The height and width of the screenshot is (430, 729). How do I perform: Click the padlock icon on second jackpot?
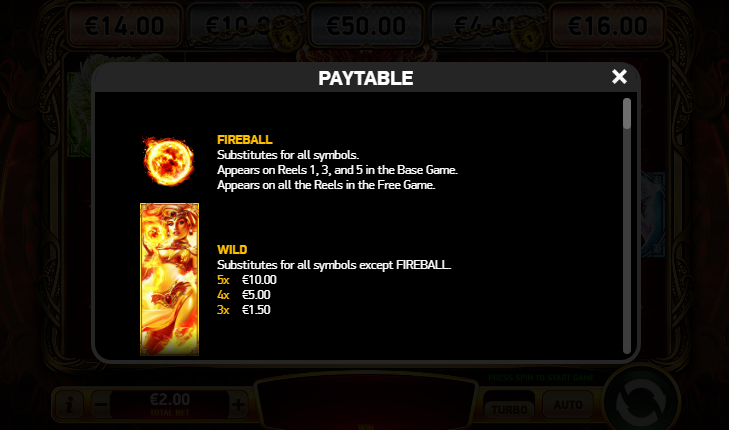pos(288,33)
